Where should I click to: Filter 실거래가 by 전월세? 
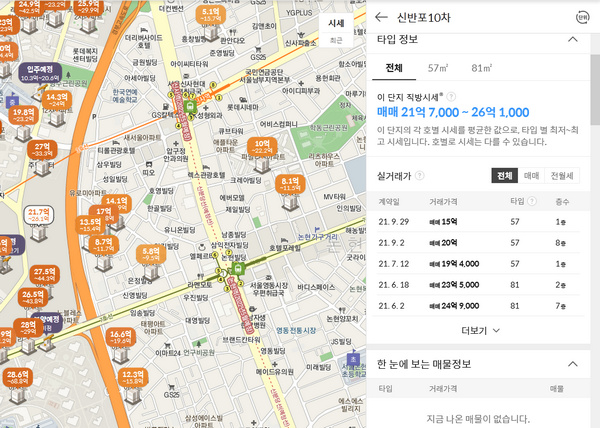[x=562, y=176]
